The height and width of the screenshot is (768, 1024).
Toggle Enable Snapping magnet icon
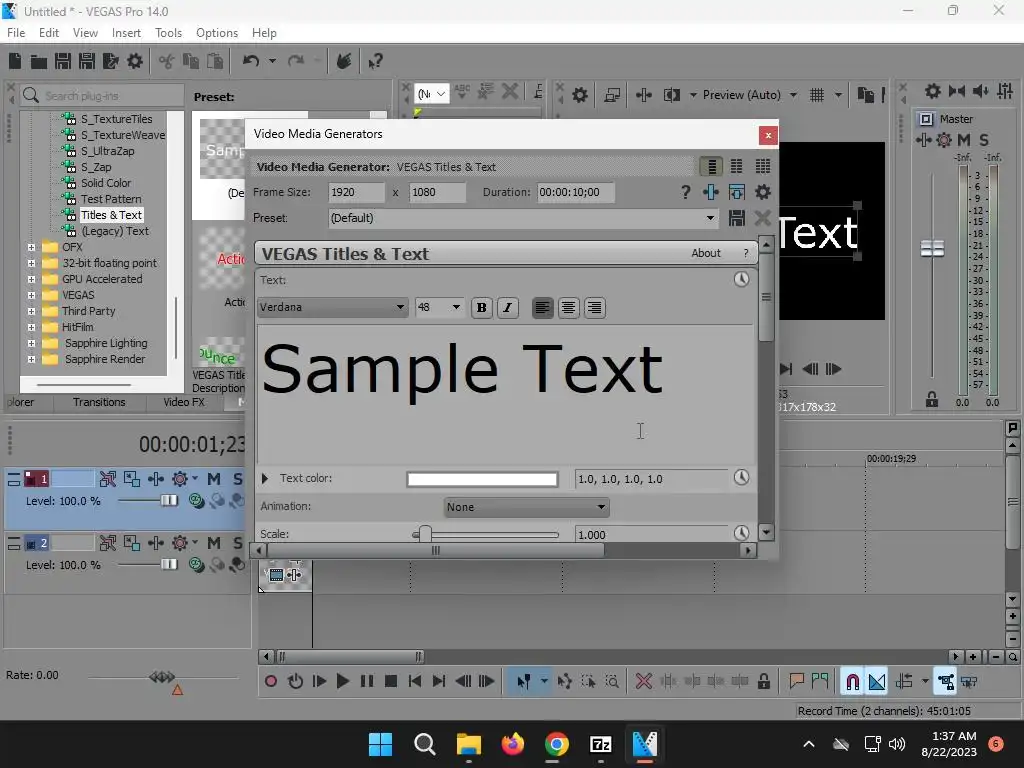coord(852,681)
